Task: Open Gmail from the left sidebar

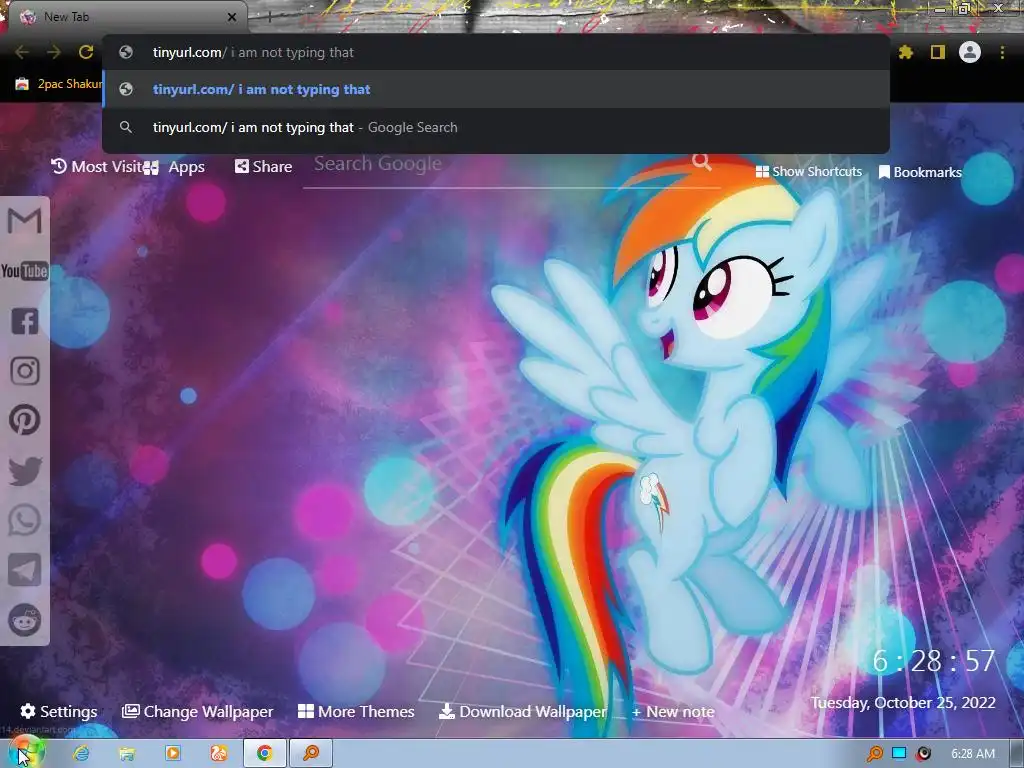Action: click(24, 221)
